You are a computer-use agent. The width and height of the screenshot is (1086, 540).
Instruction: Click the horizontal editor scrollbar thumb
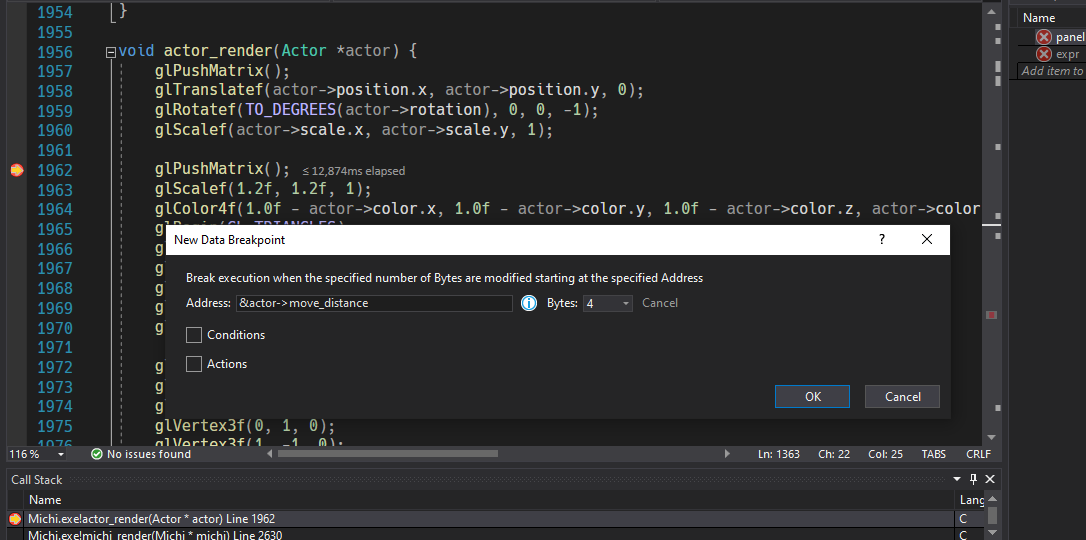coord(388,454)
